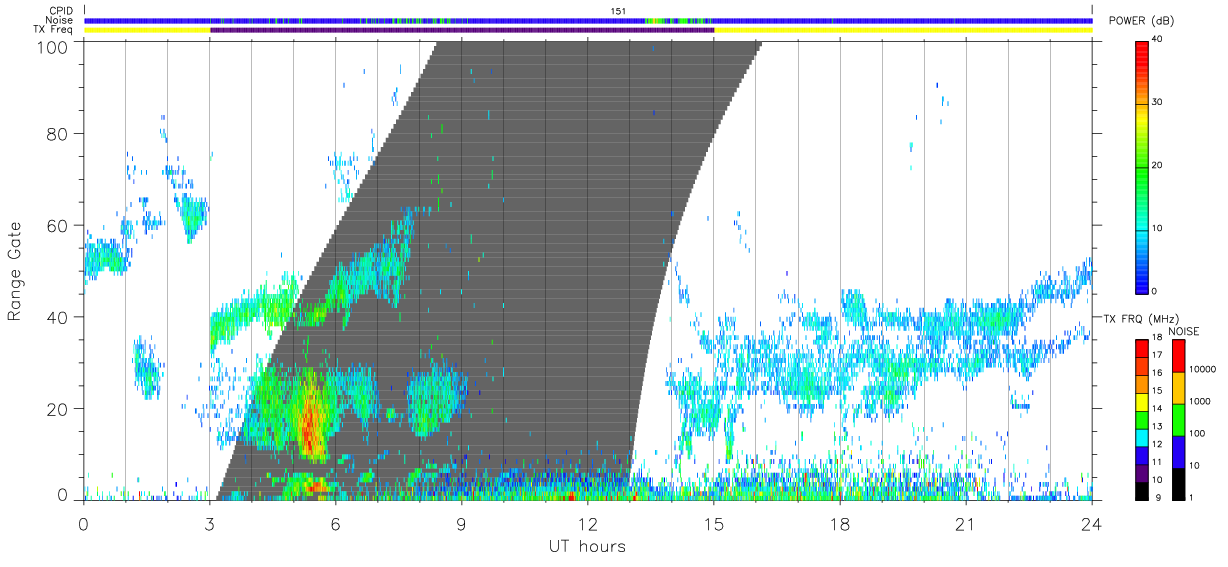Click the 10000 label on NOISE colorbar

(1203, 369)
